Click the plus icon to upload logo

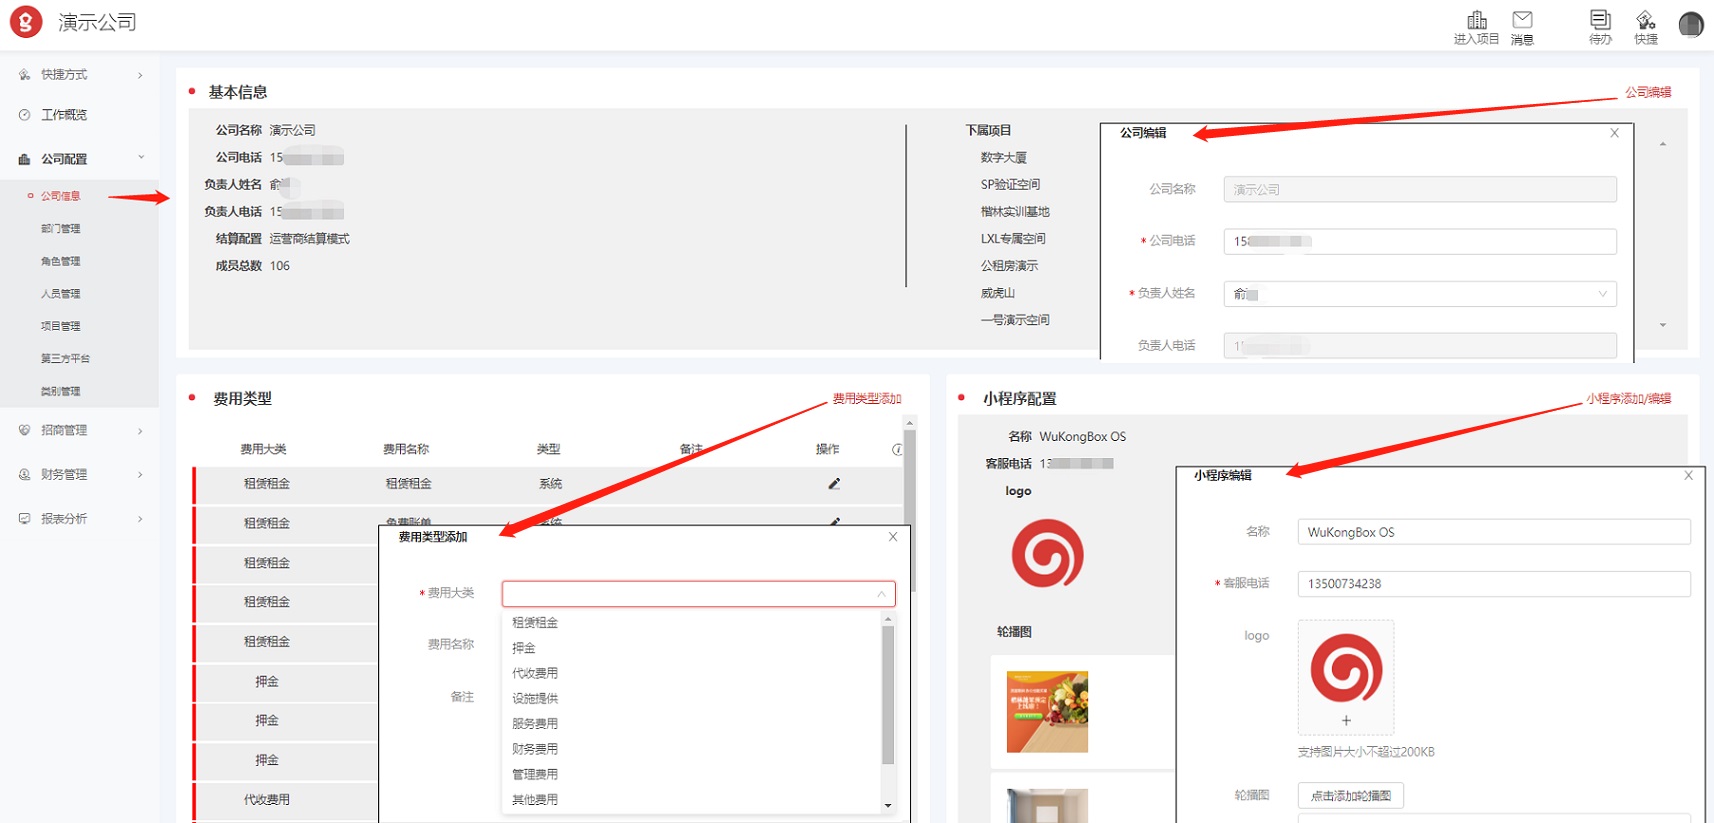click(x=1346, y=720)
